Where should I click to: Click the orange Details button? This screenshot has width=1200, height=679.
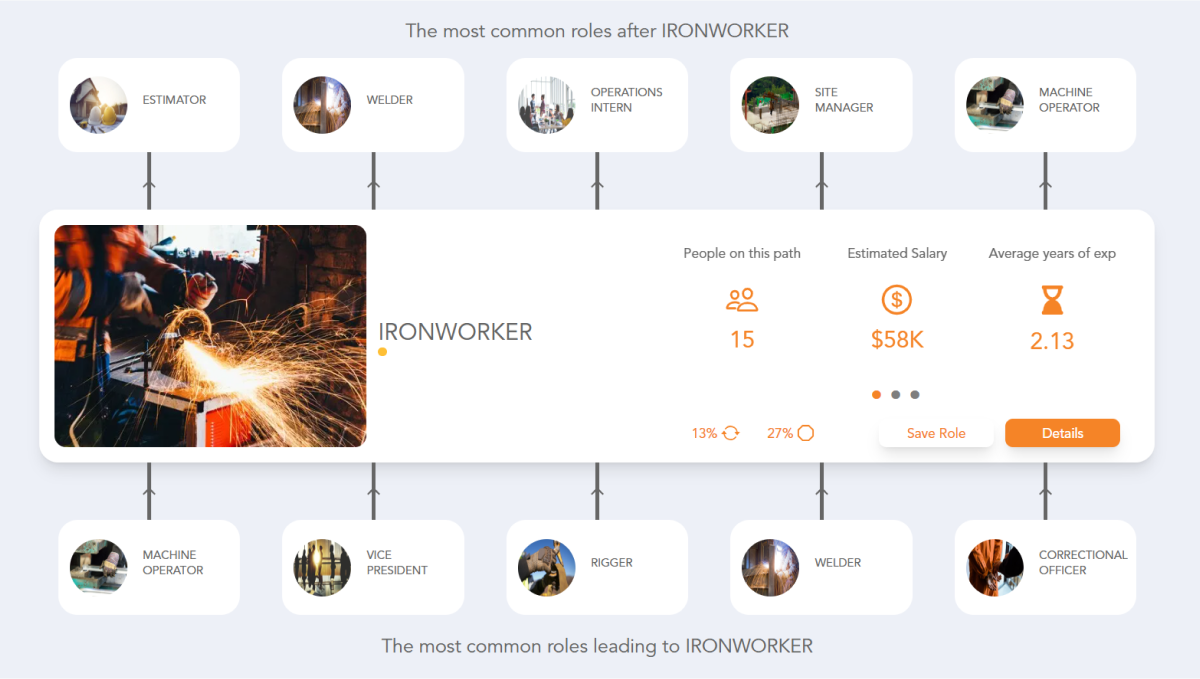click(1062, 433)
